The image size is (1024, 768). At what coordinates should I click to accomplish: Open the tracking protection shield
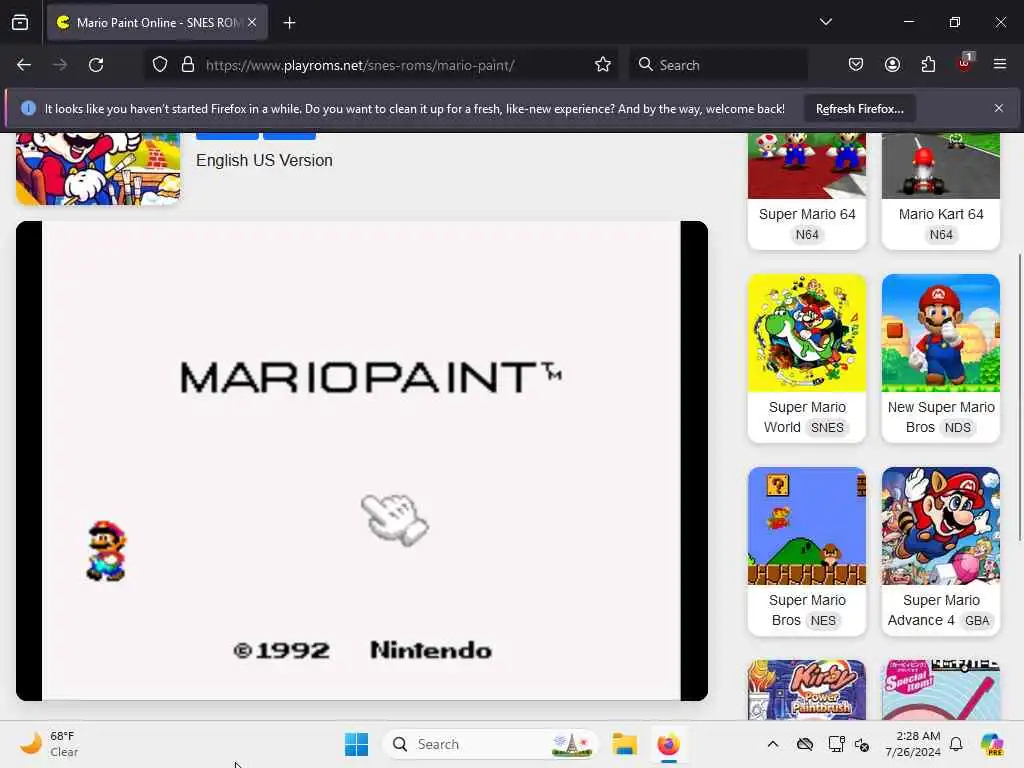160,65
